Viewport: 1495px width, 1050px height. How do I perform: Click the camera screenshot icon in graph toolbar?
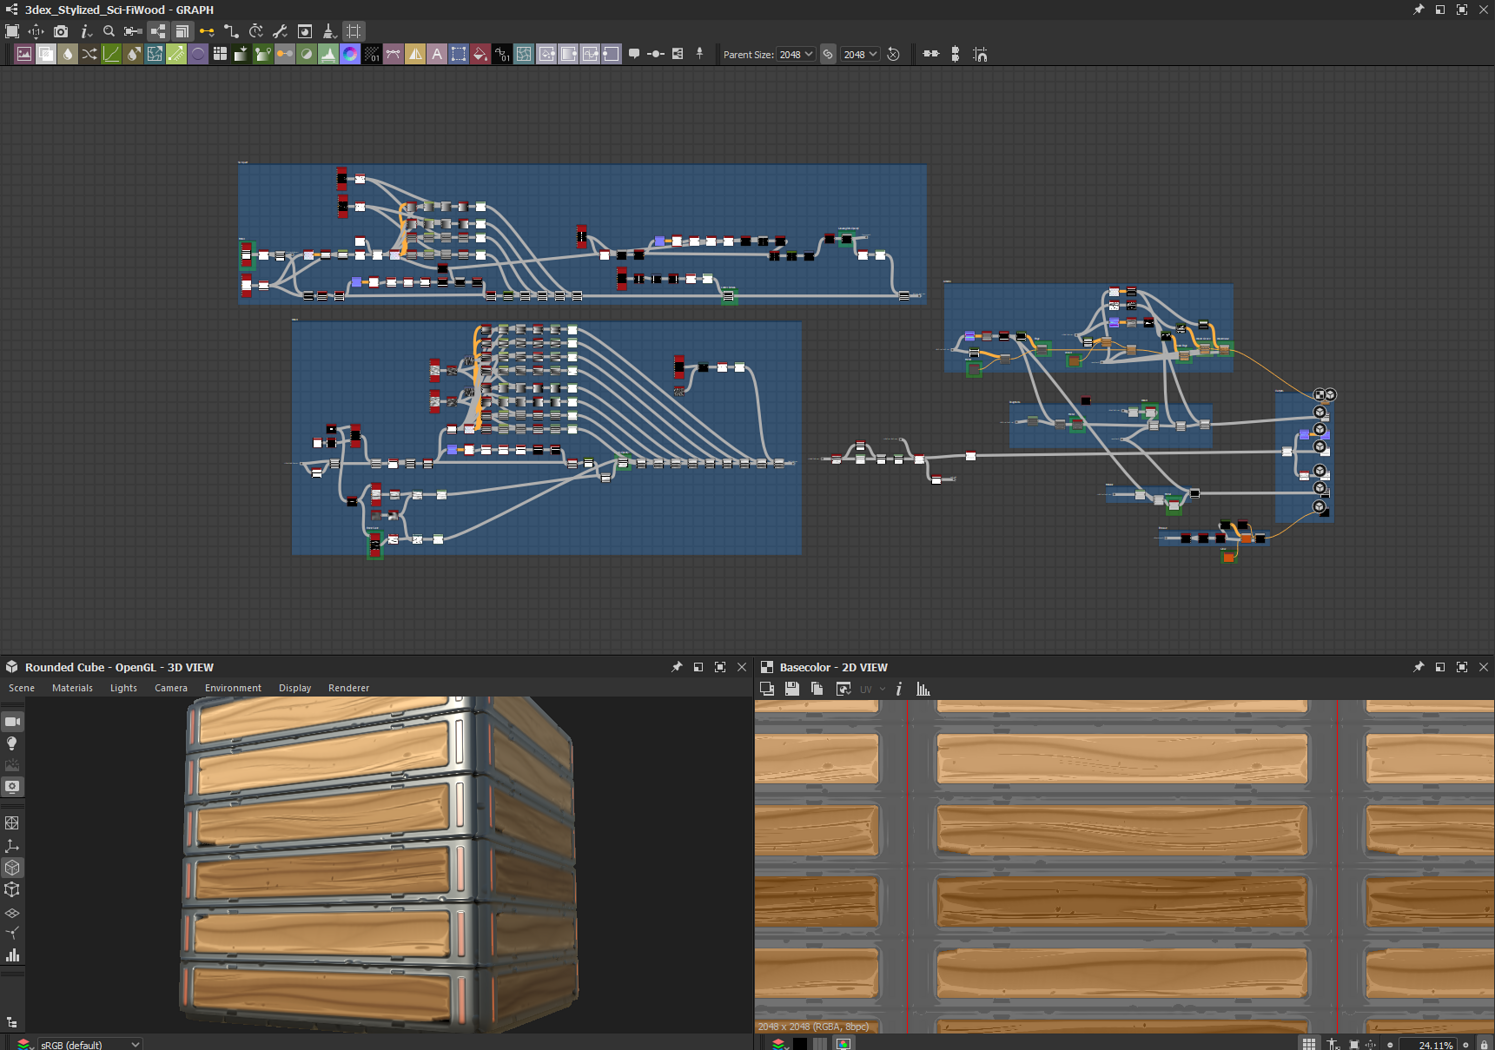point(61,32)
